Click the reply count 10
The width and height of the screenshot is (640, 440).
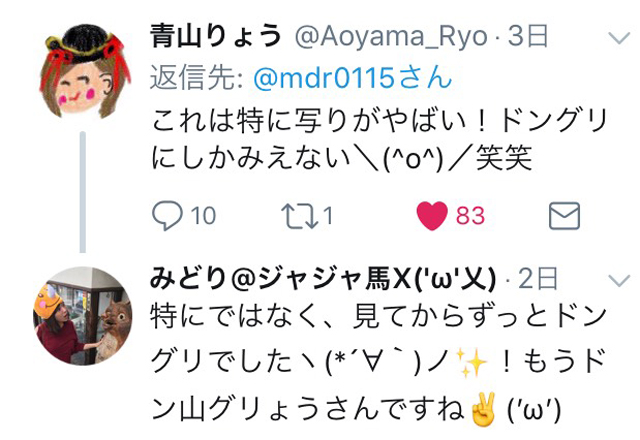coord(203,216)
